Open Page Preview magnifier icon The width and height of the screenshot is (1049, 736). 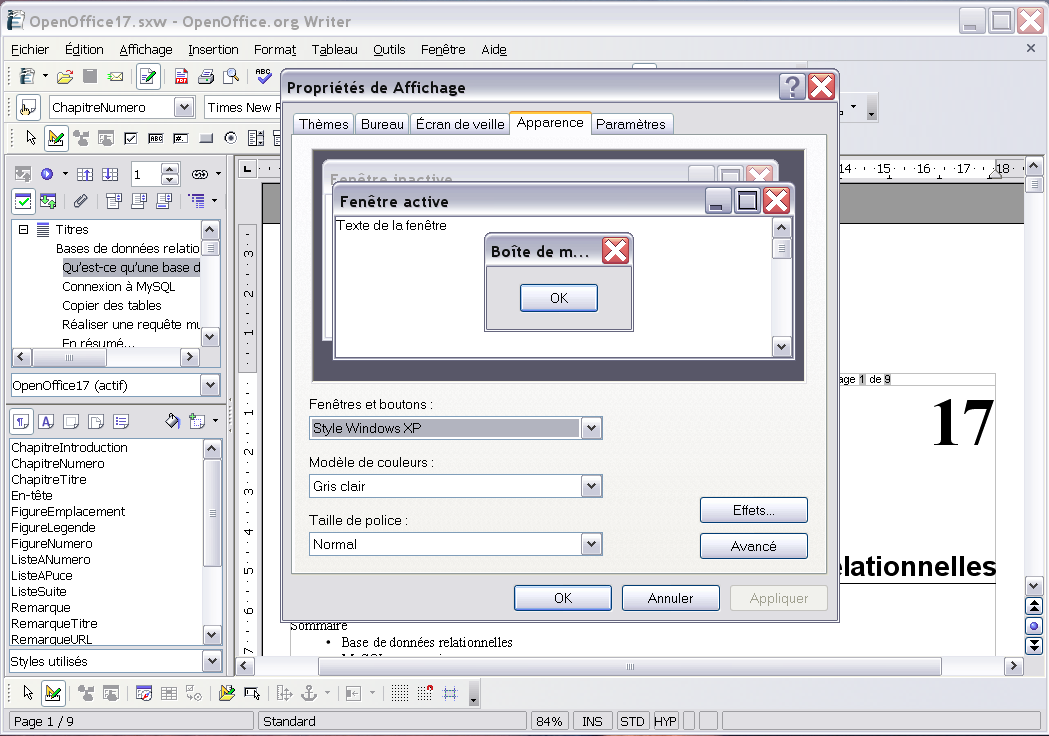231,77
